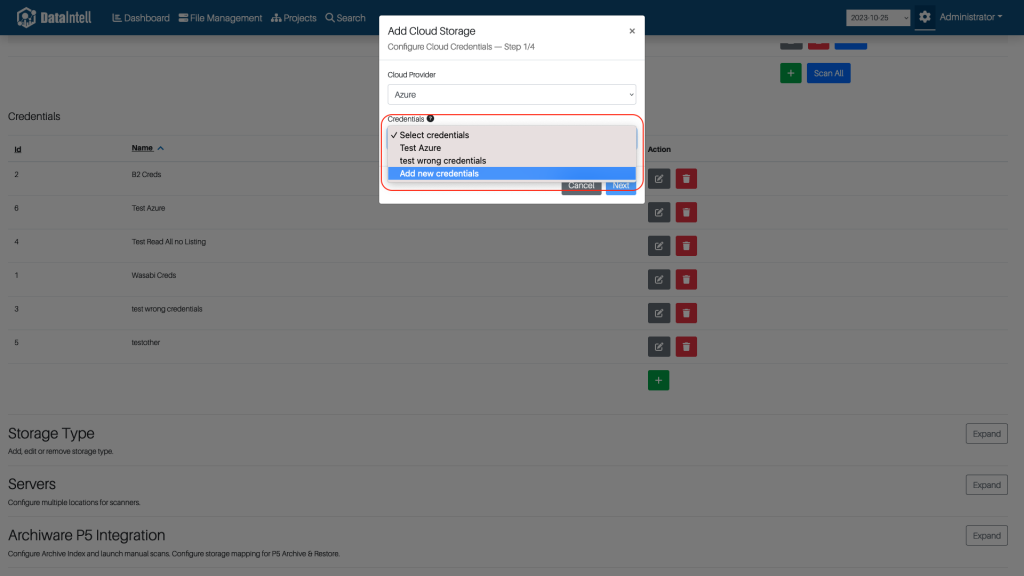
Task: Open the Cloud Provider Azure dropdown
Action: point(511,95)
